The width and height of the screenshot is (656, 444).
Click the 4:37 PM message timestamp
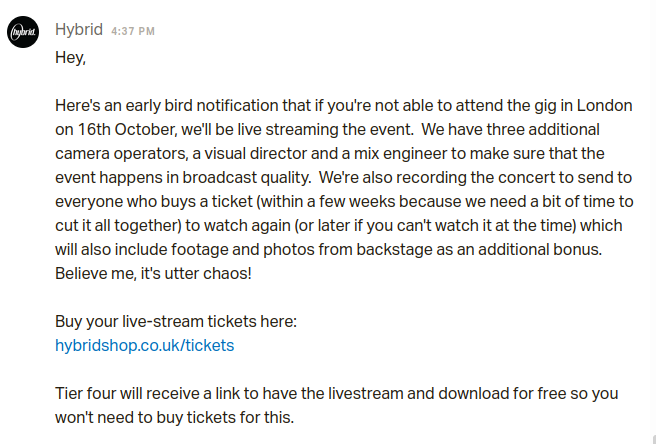coord(133,31)
